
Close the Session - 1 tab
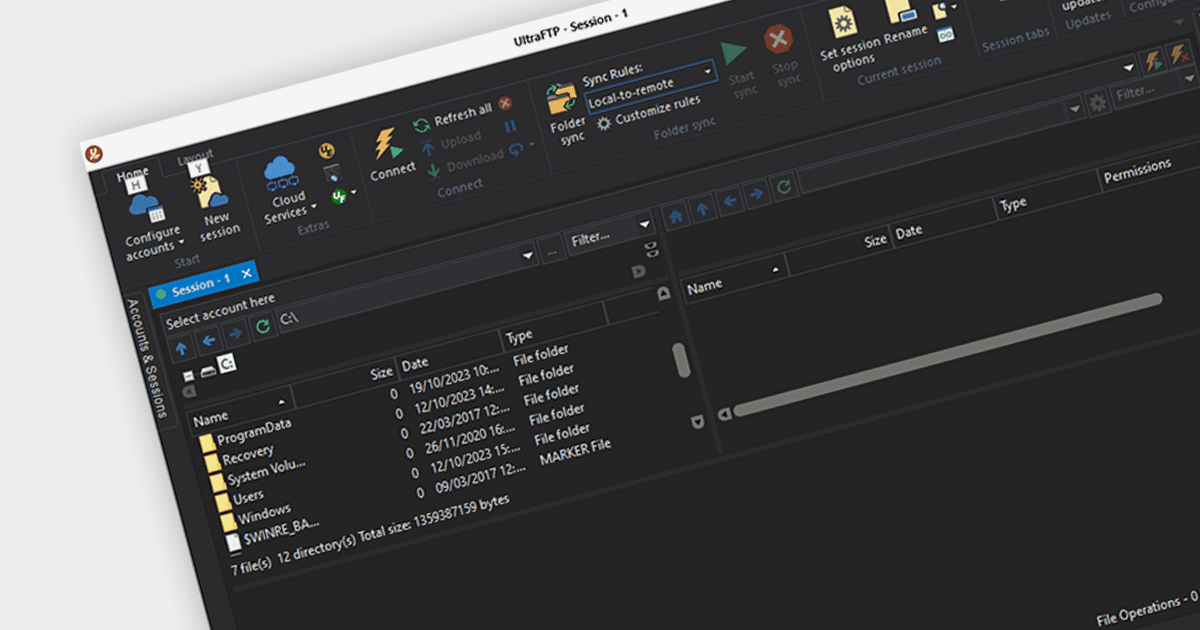247,272
